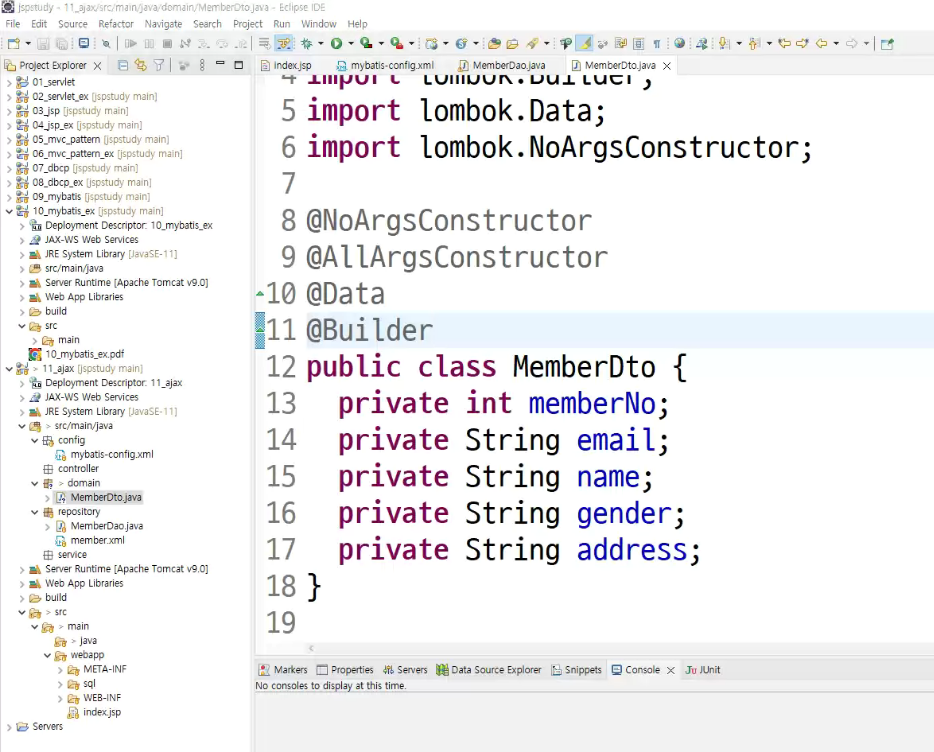Click line 12 class declaration in editor
Image resolution: width=934 pixels, height=752 pixels.
click(x=497, y=366)
